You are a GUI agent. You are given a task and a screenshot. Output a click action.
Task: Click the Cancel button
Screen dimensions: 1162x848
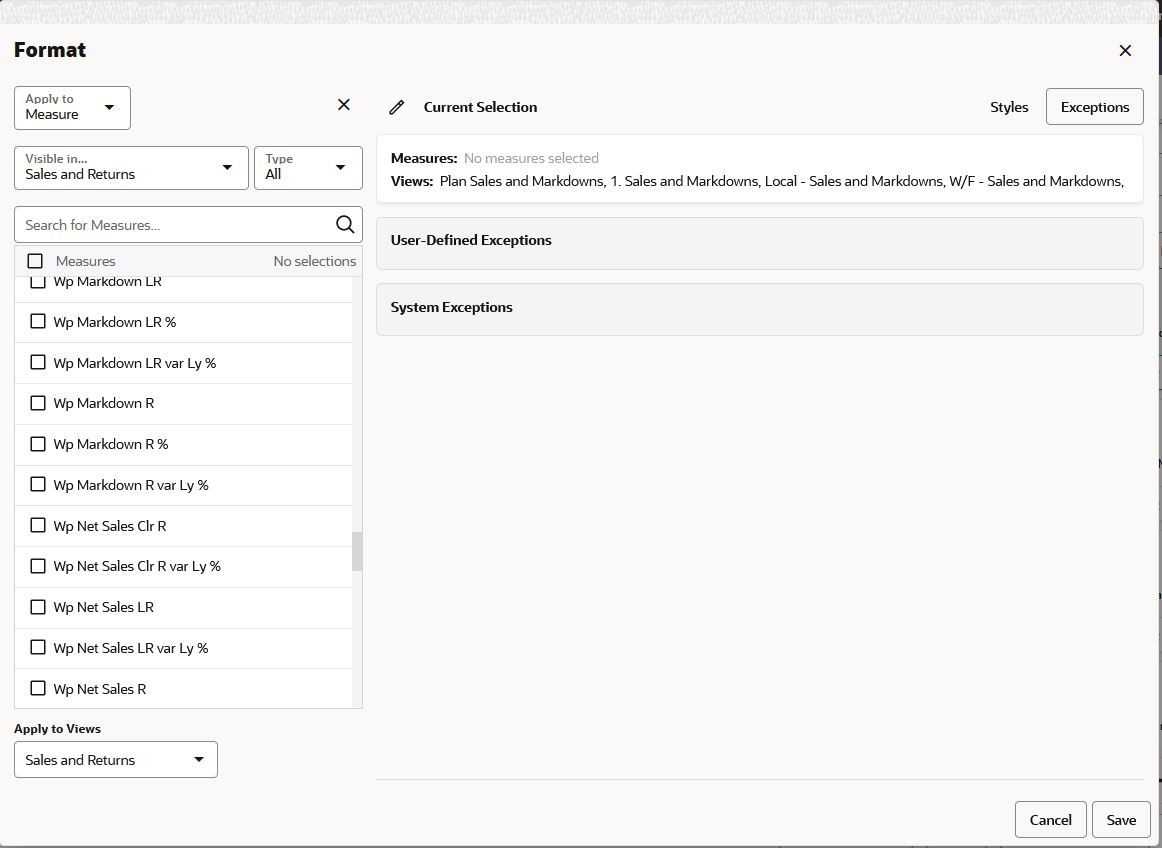click(1050, 819)
